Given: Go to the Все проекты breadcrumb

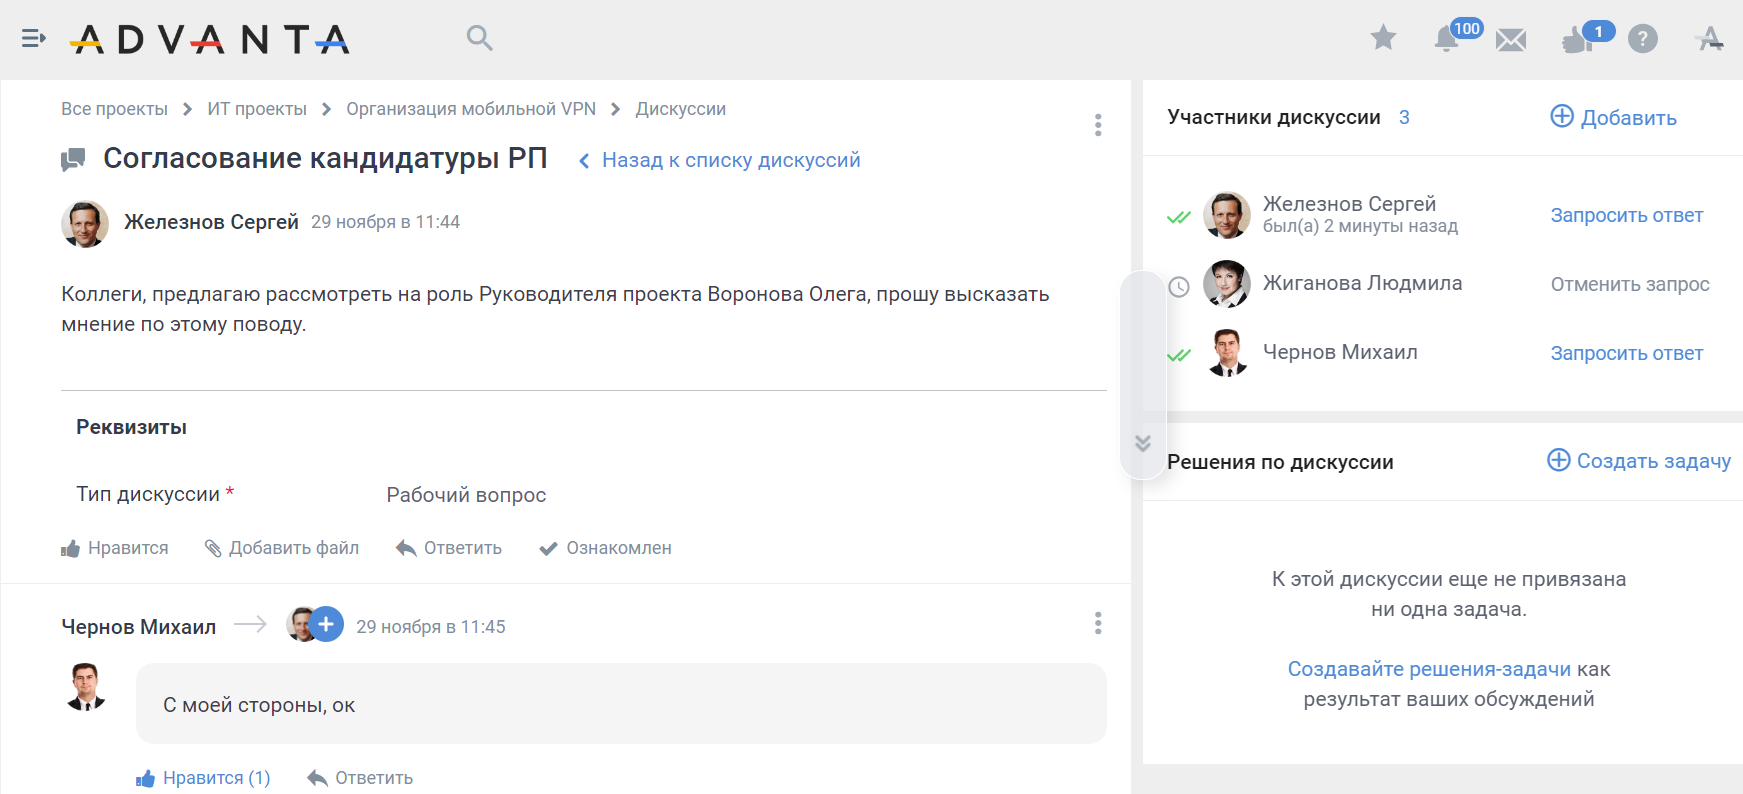Looking at the screenshot, I should tap(114, 109).
